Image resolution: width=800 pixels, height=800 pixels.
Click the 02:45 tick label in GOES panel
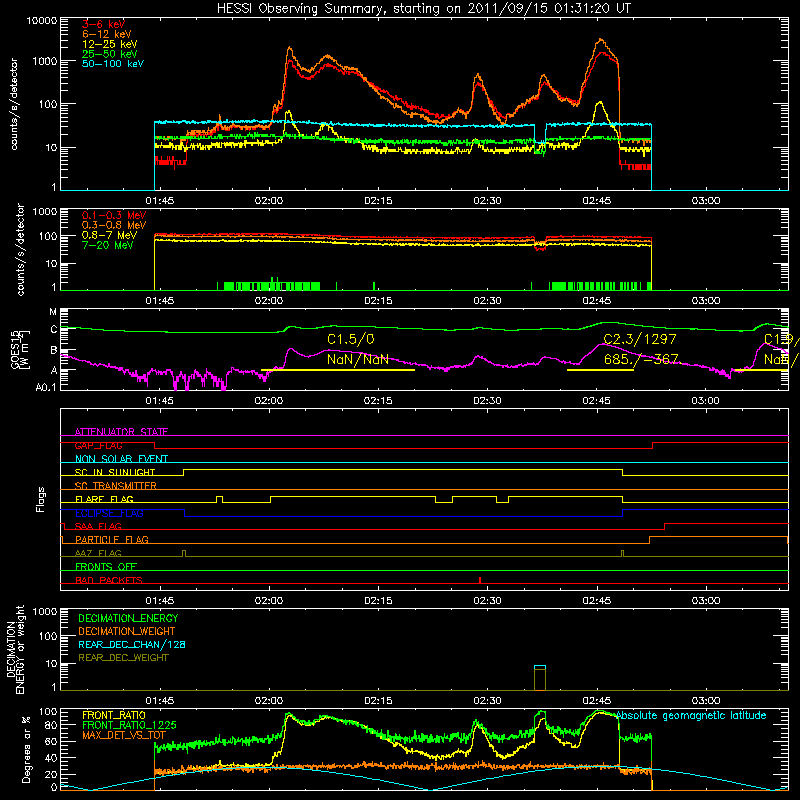coord(596,401)
